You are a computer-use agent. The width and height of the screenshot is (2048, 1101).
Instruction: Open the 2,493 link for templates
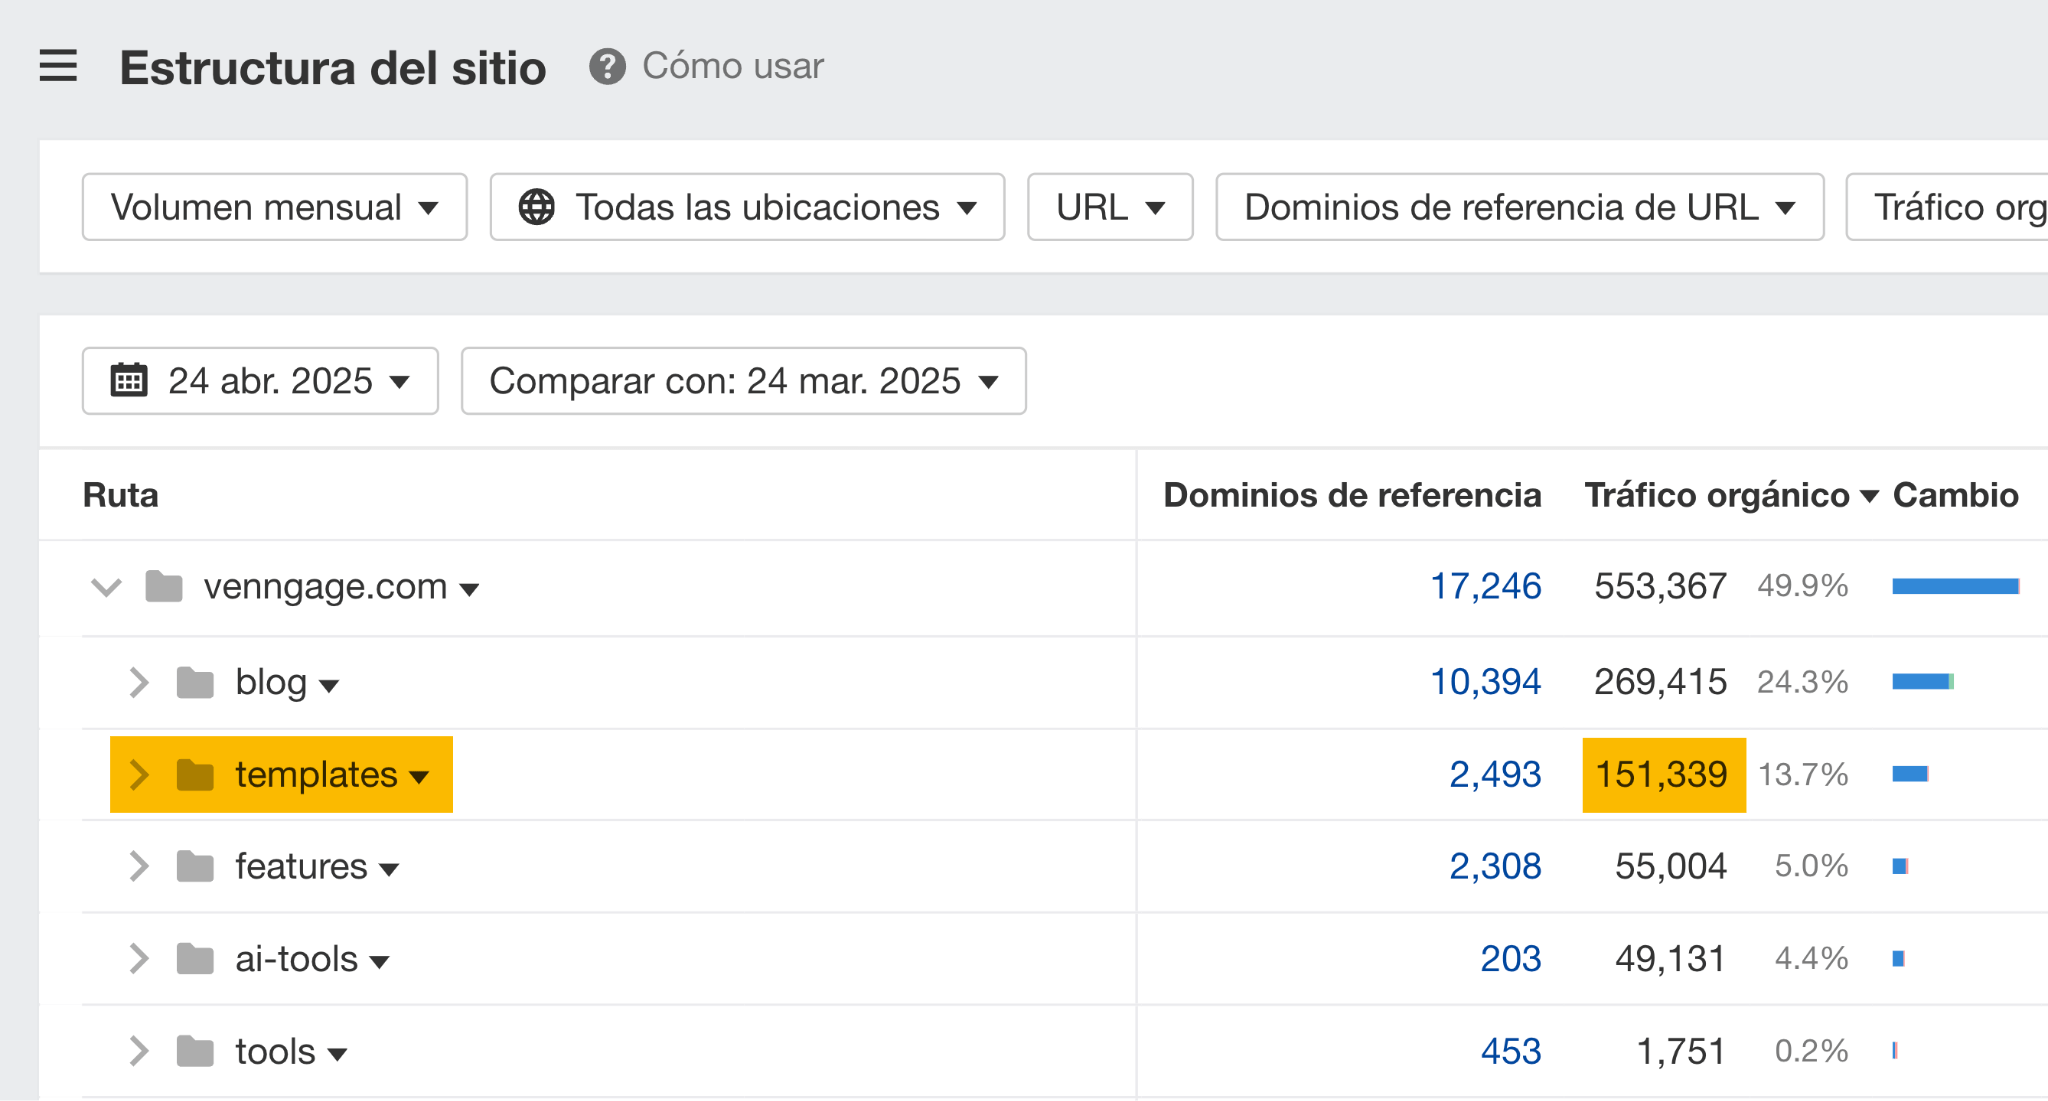pyautogui.click(x=1494, y=774)
